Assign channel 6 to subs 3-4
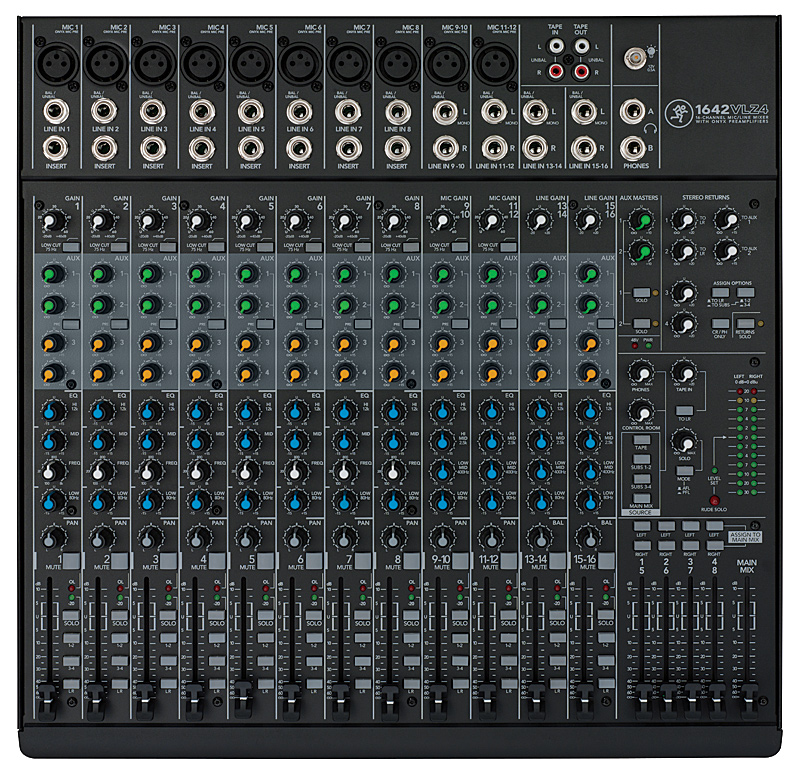 coord(314,661)
